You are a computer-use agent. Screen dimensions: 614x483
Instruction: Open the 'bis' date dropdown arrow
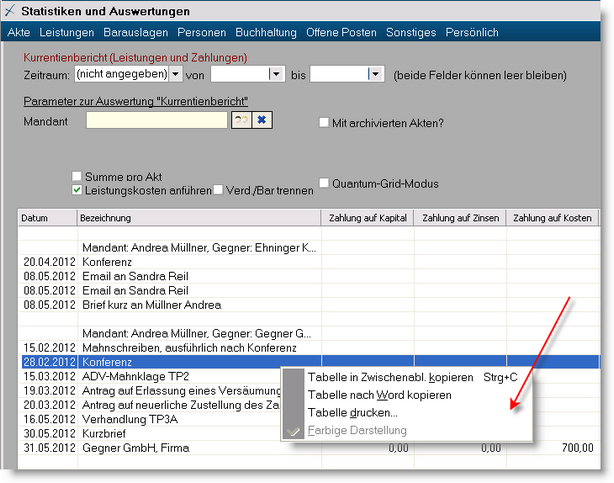click(376, 74)
